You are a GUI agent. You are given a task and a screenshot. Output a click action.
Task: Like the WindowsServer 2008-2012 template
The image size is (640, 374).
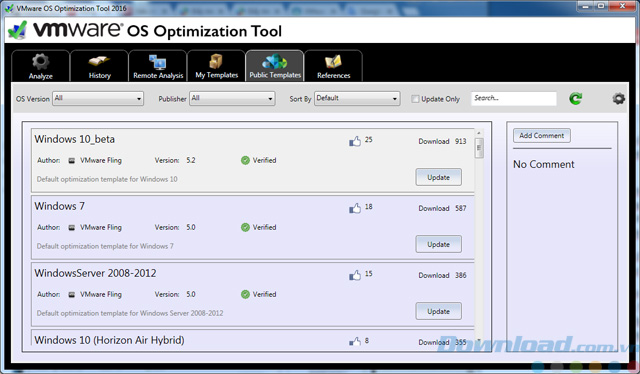[355, 275]
